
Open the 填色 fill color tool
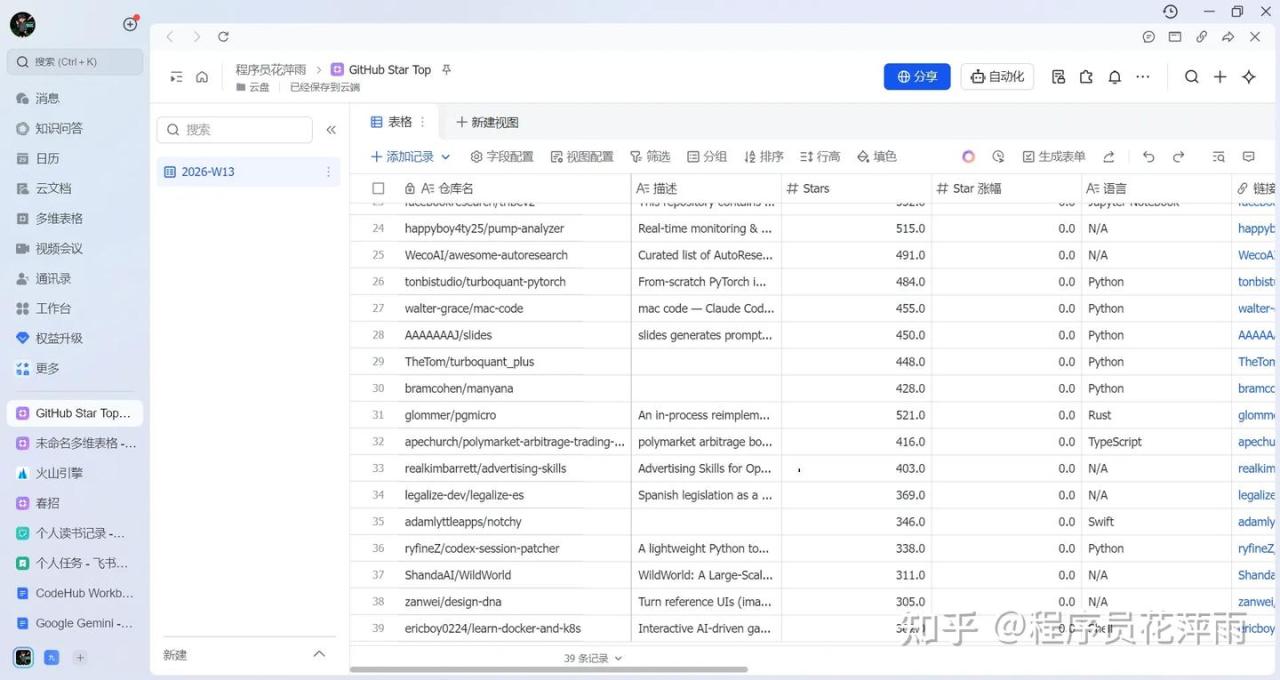pos(876,157)
